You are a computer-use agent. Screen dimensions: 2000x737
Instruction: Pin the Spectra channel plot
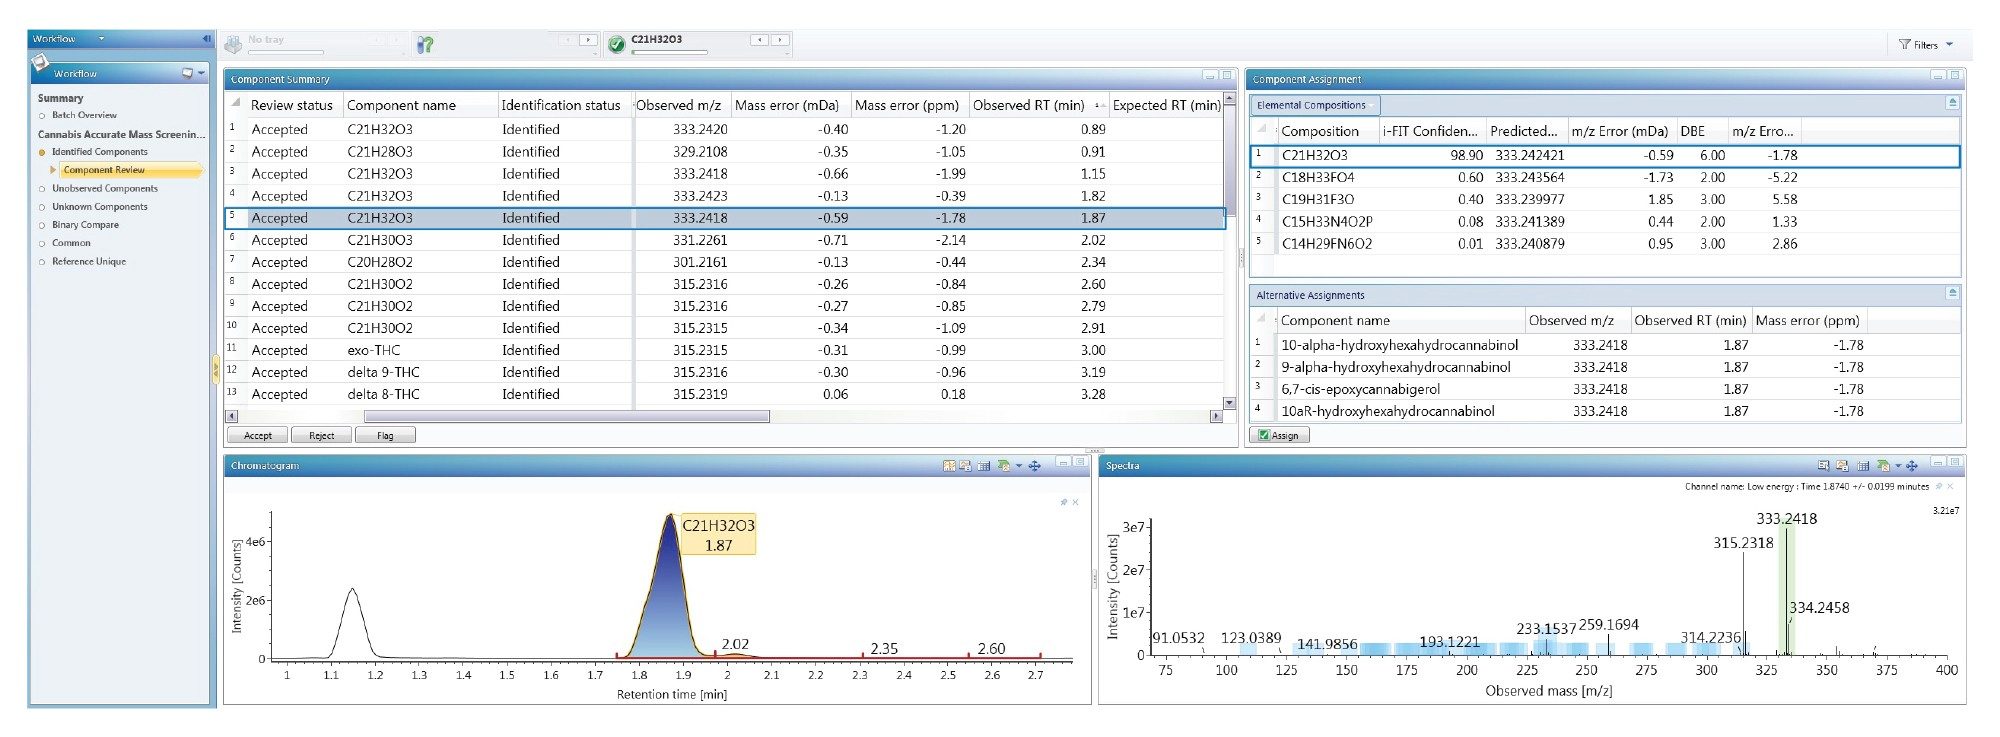click(x=1939, y=486)
